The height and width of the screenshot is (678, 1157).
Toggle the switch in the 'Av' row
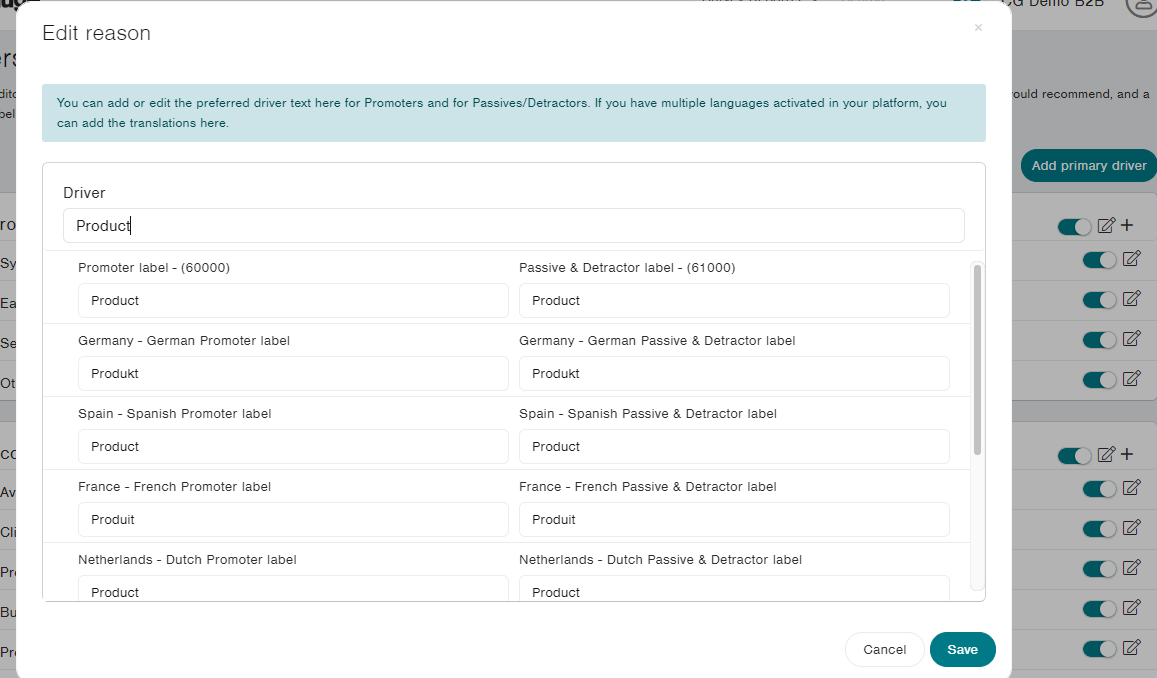pos(1099,489)
